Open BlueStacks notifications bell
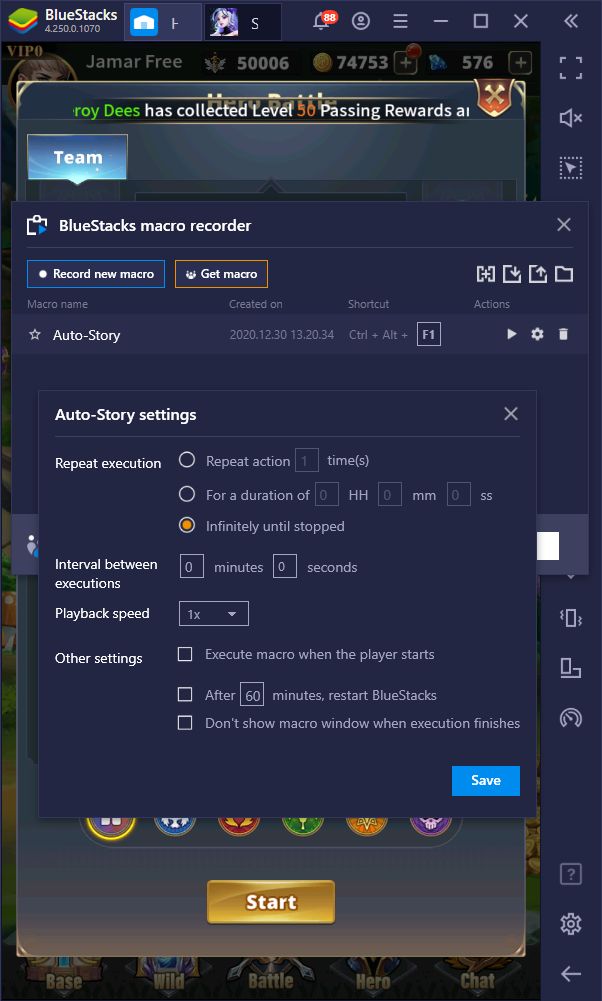This screenshot has height=1001, width=602. click(324, 21)
